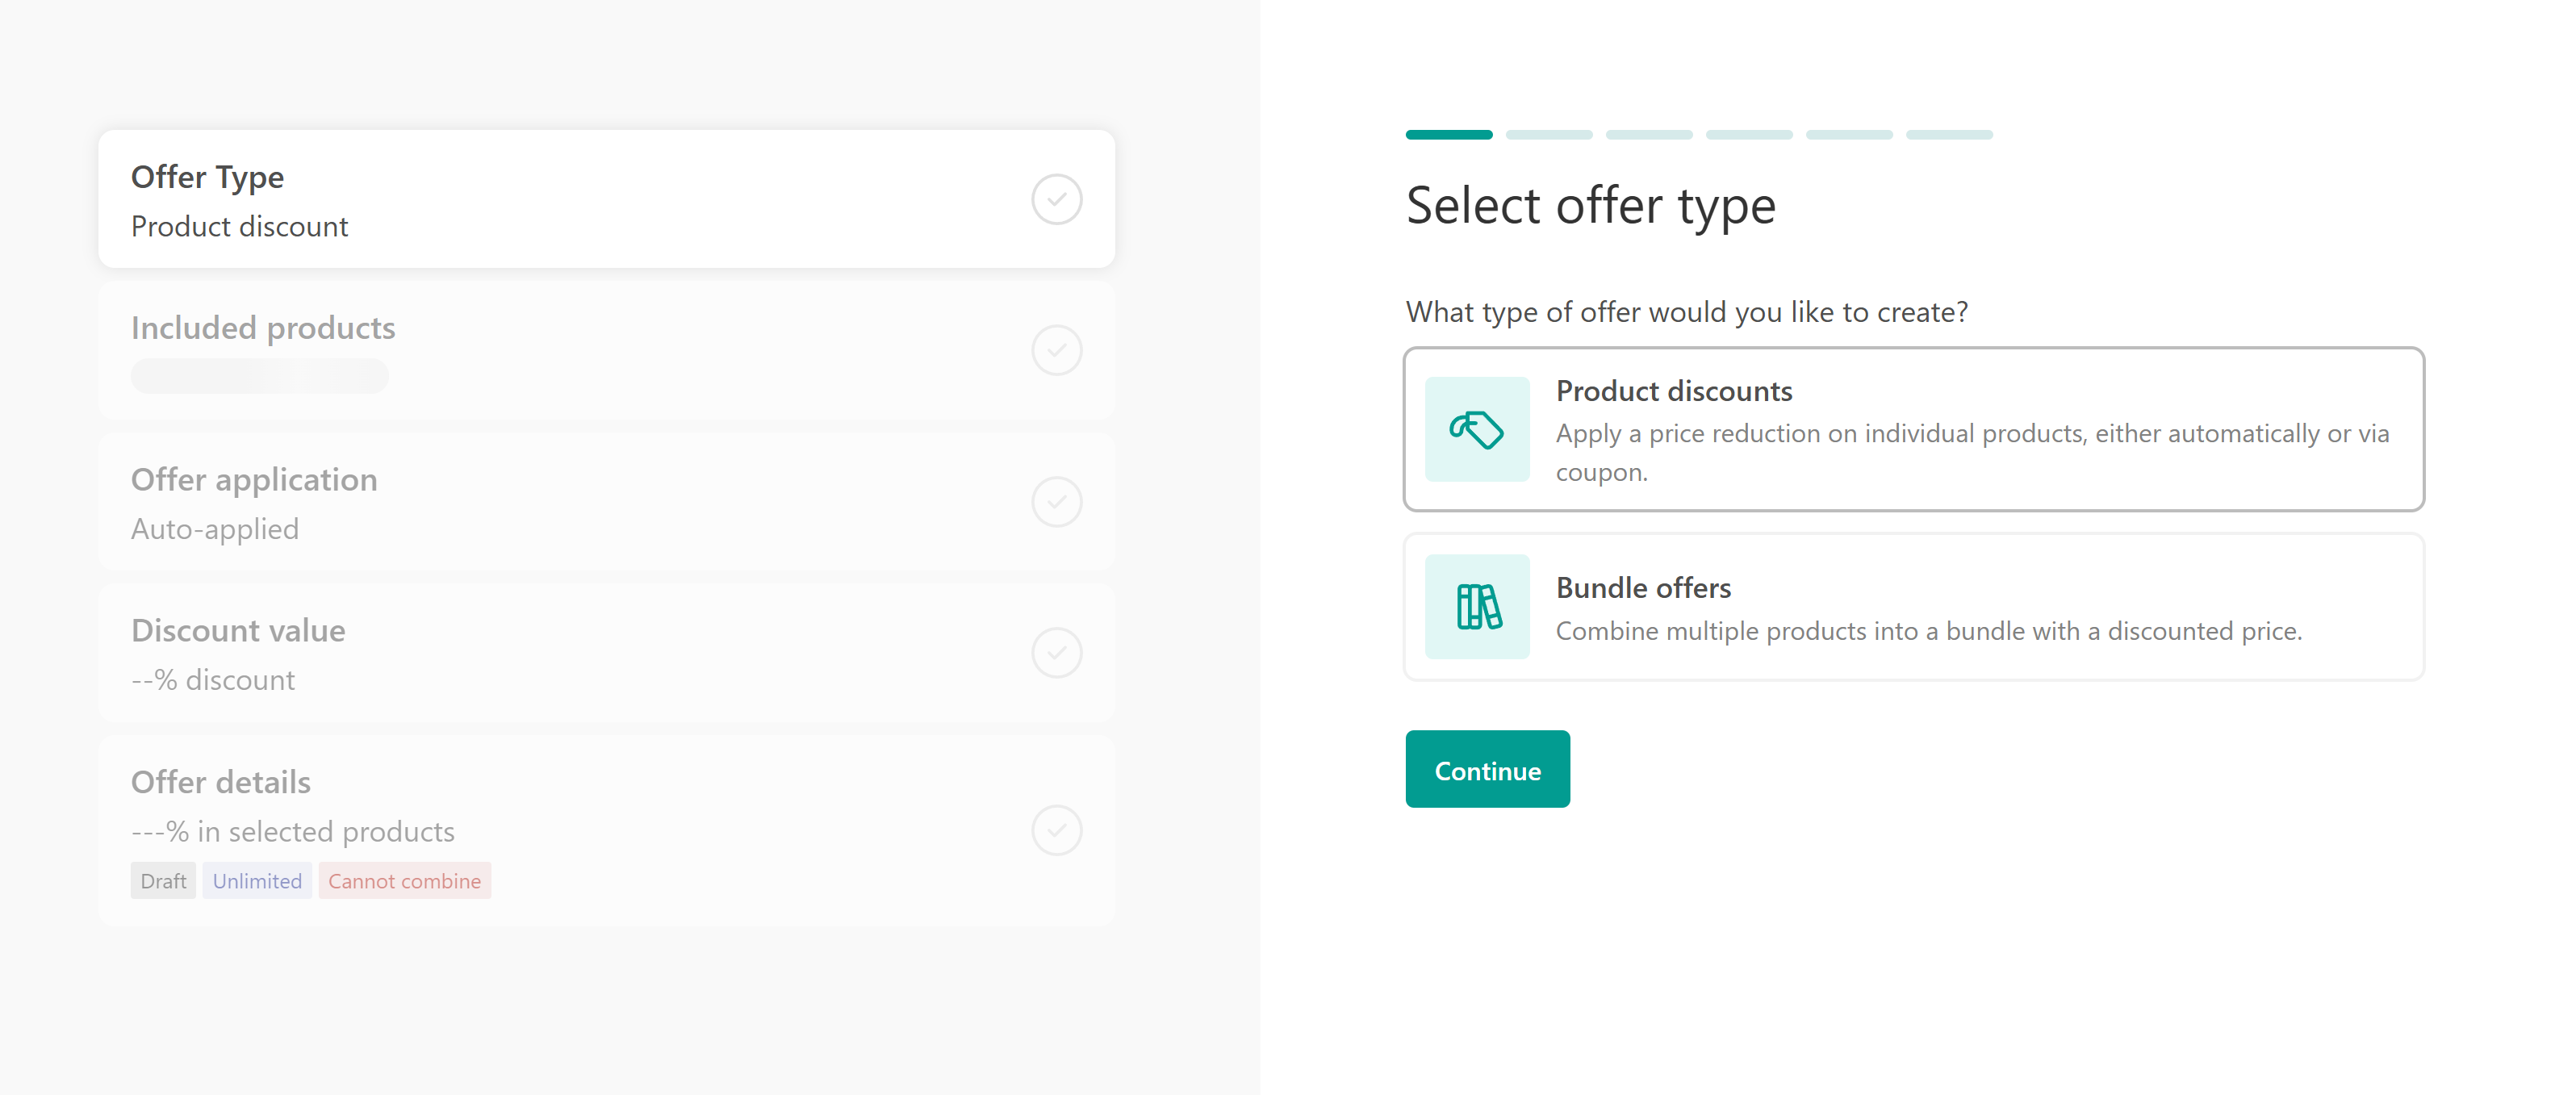Click the Draft status tag

[163, 881]
